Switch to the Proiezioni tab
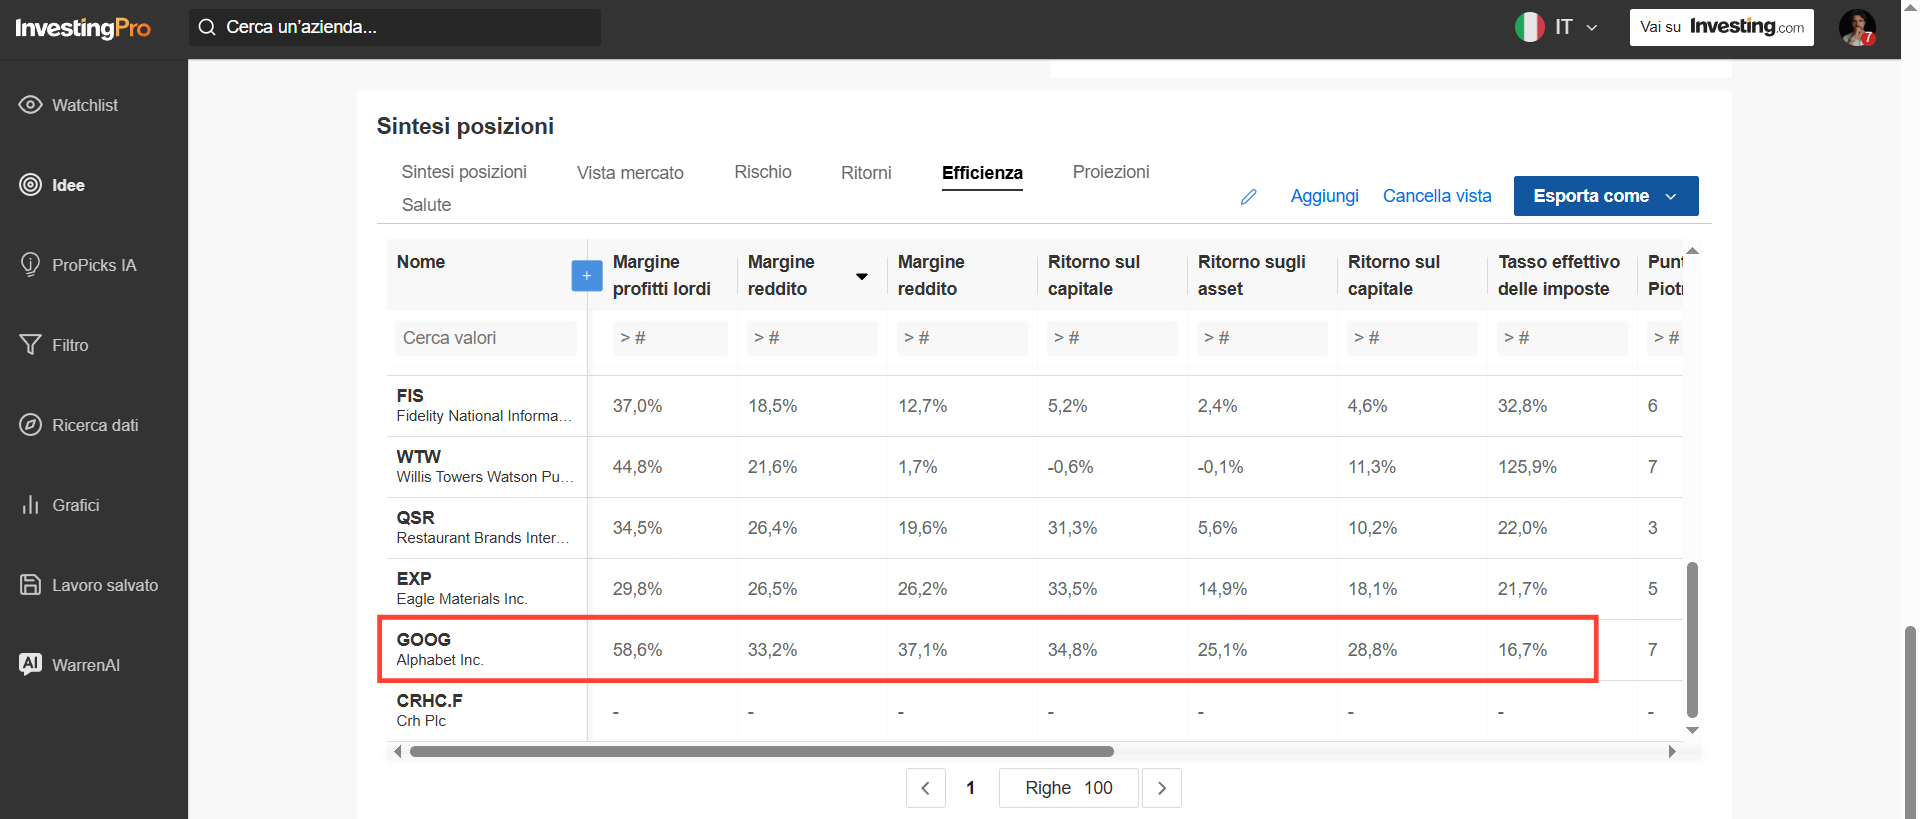This screenshot has height=819, width=1920. coord(1111,172)
